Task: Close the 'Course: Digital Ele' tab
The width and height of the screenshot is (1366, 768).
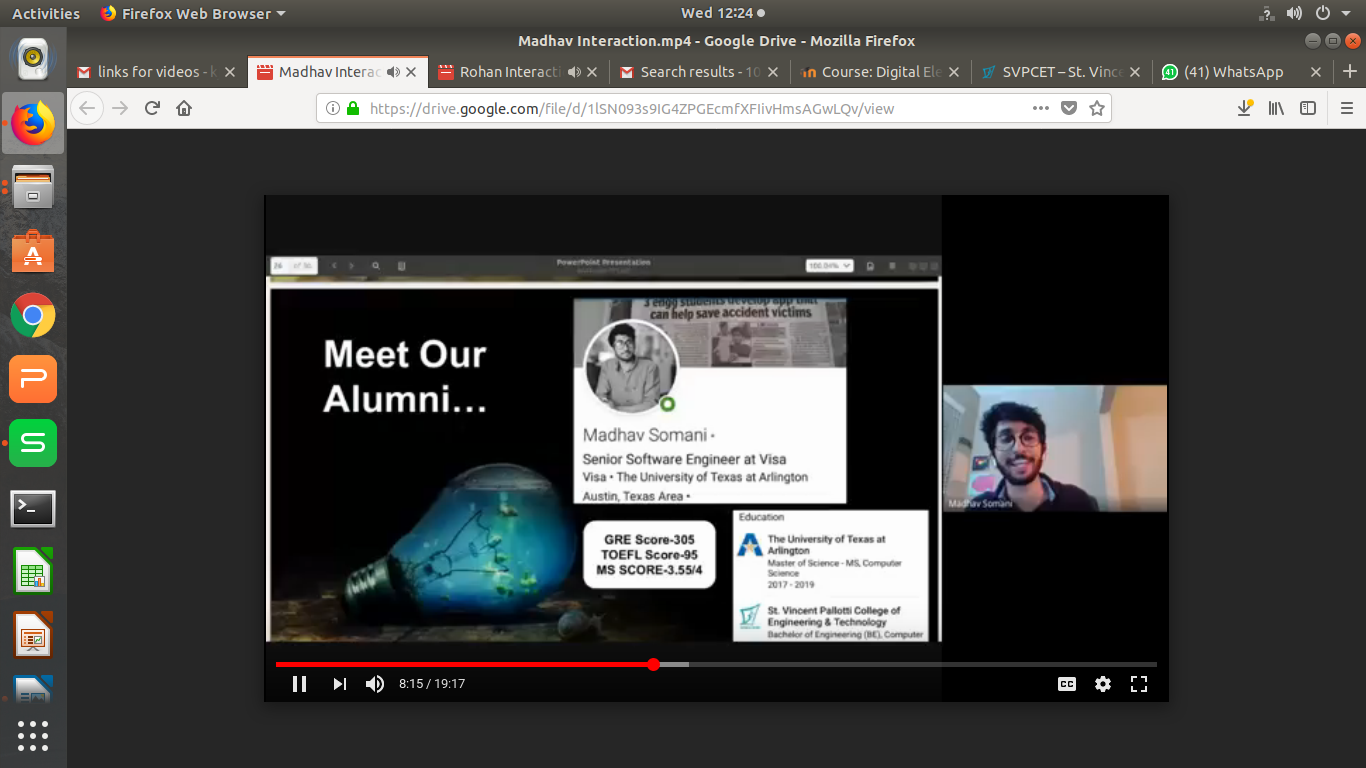Action: click(x=954, y=72)
